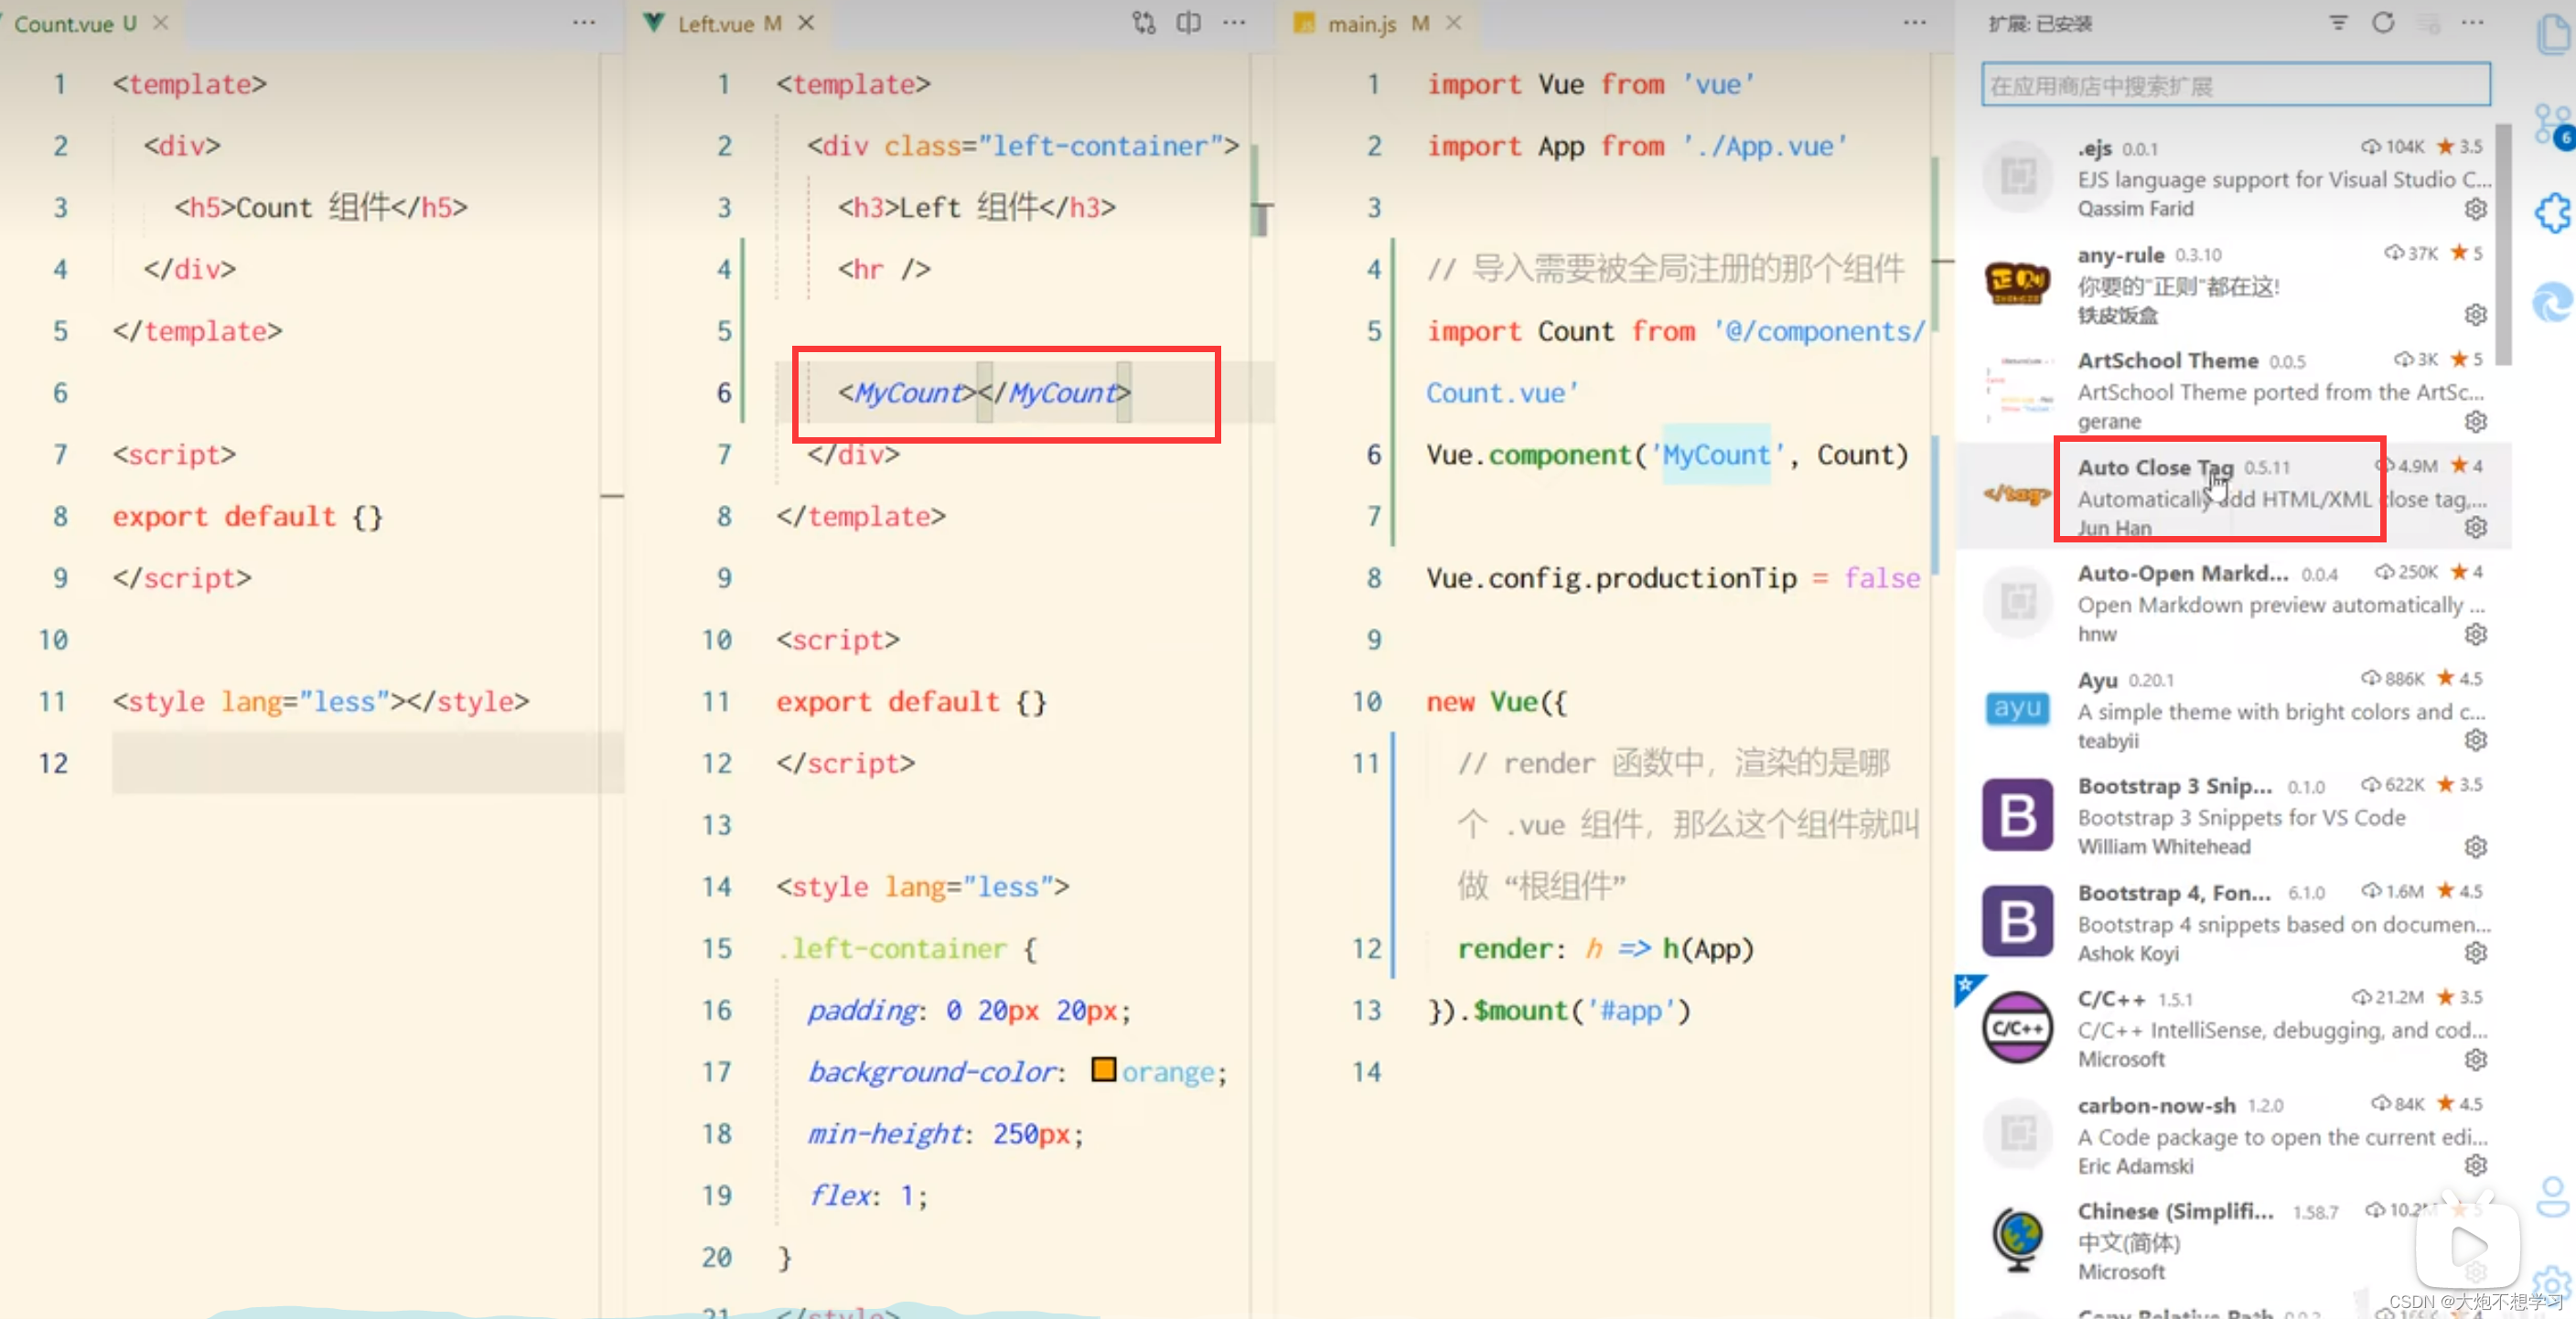2576x1319 pixels.
Task: Switch to the Count.vue editor tab
Action: [x=75, y=23]
